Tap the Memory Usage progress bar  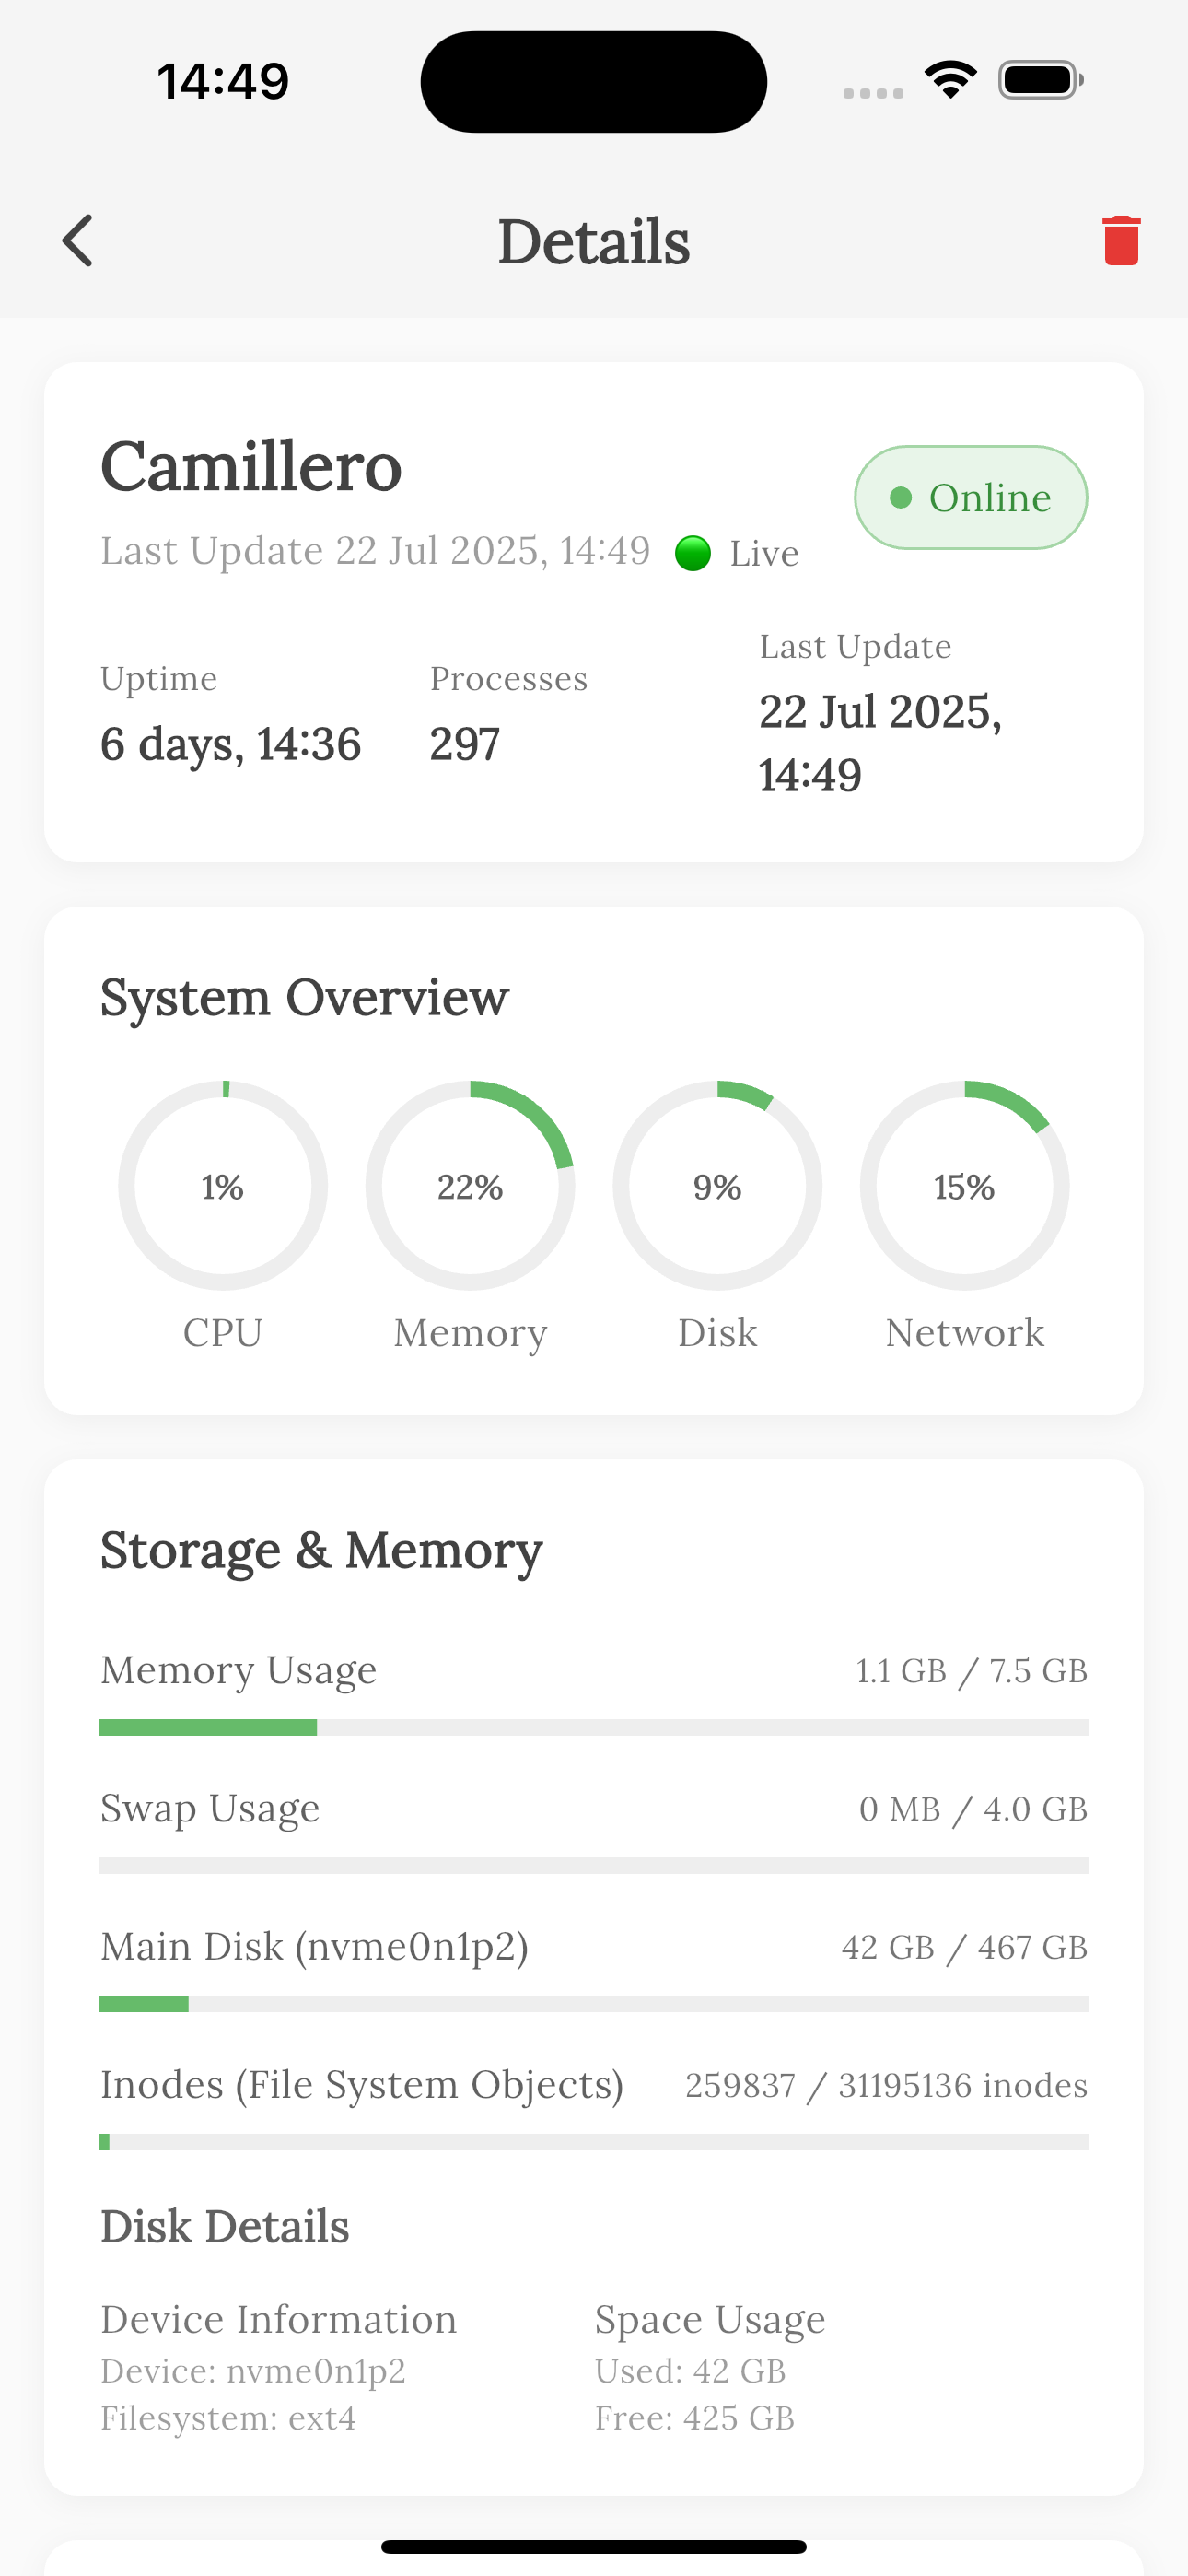pyautogui.click(x=594, y=1727)
